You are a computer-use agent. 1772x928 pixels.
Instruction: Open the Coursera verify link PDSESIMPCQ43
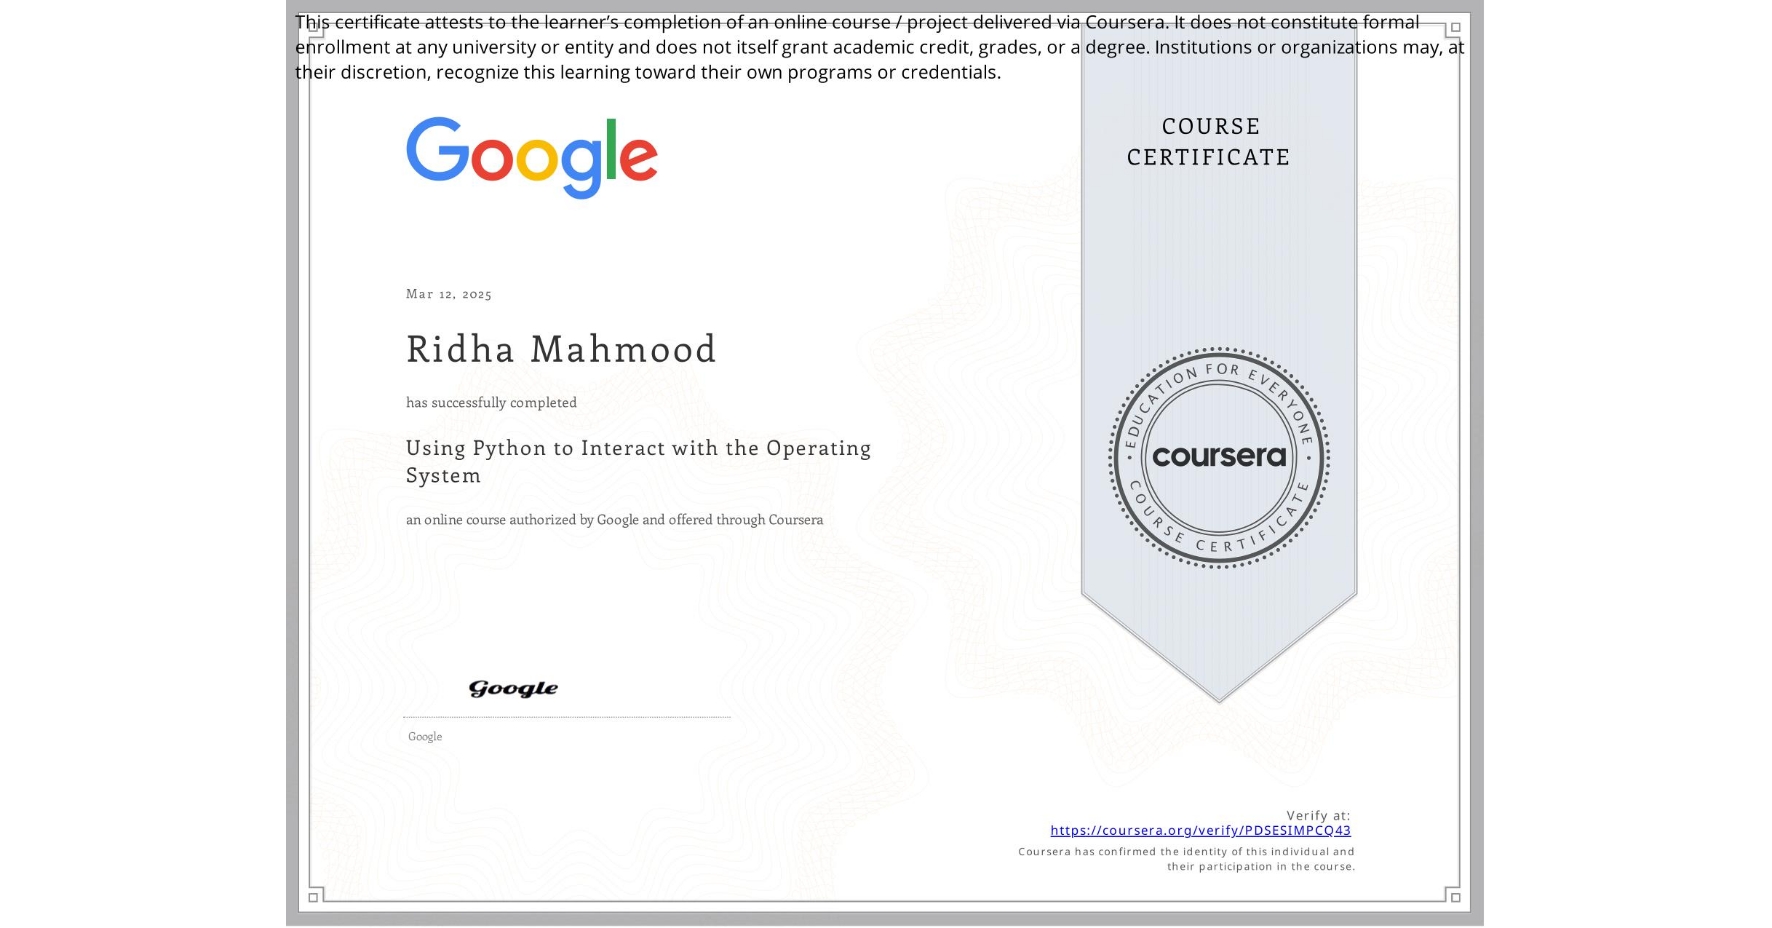click(x=1200, y=830)
